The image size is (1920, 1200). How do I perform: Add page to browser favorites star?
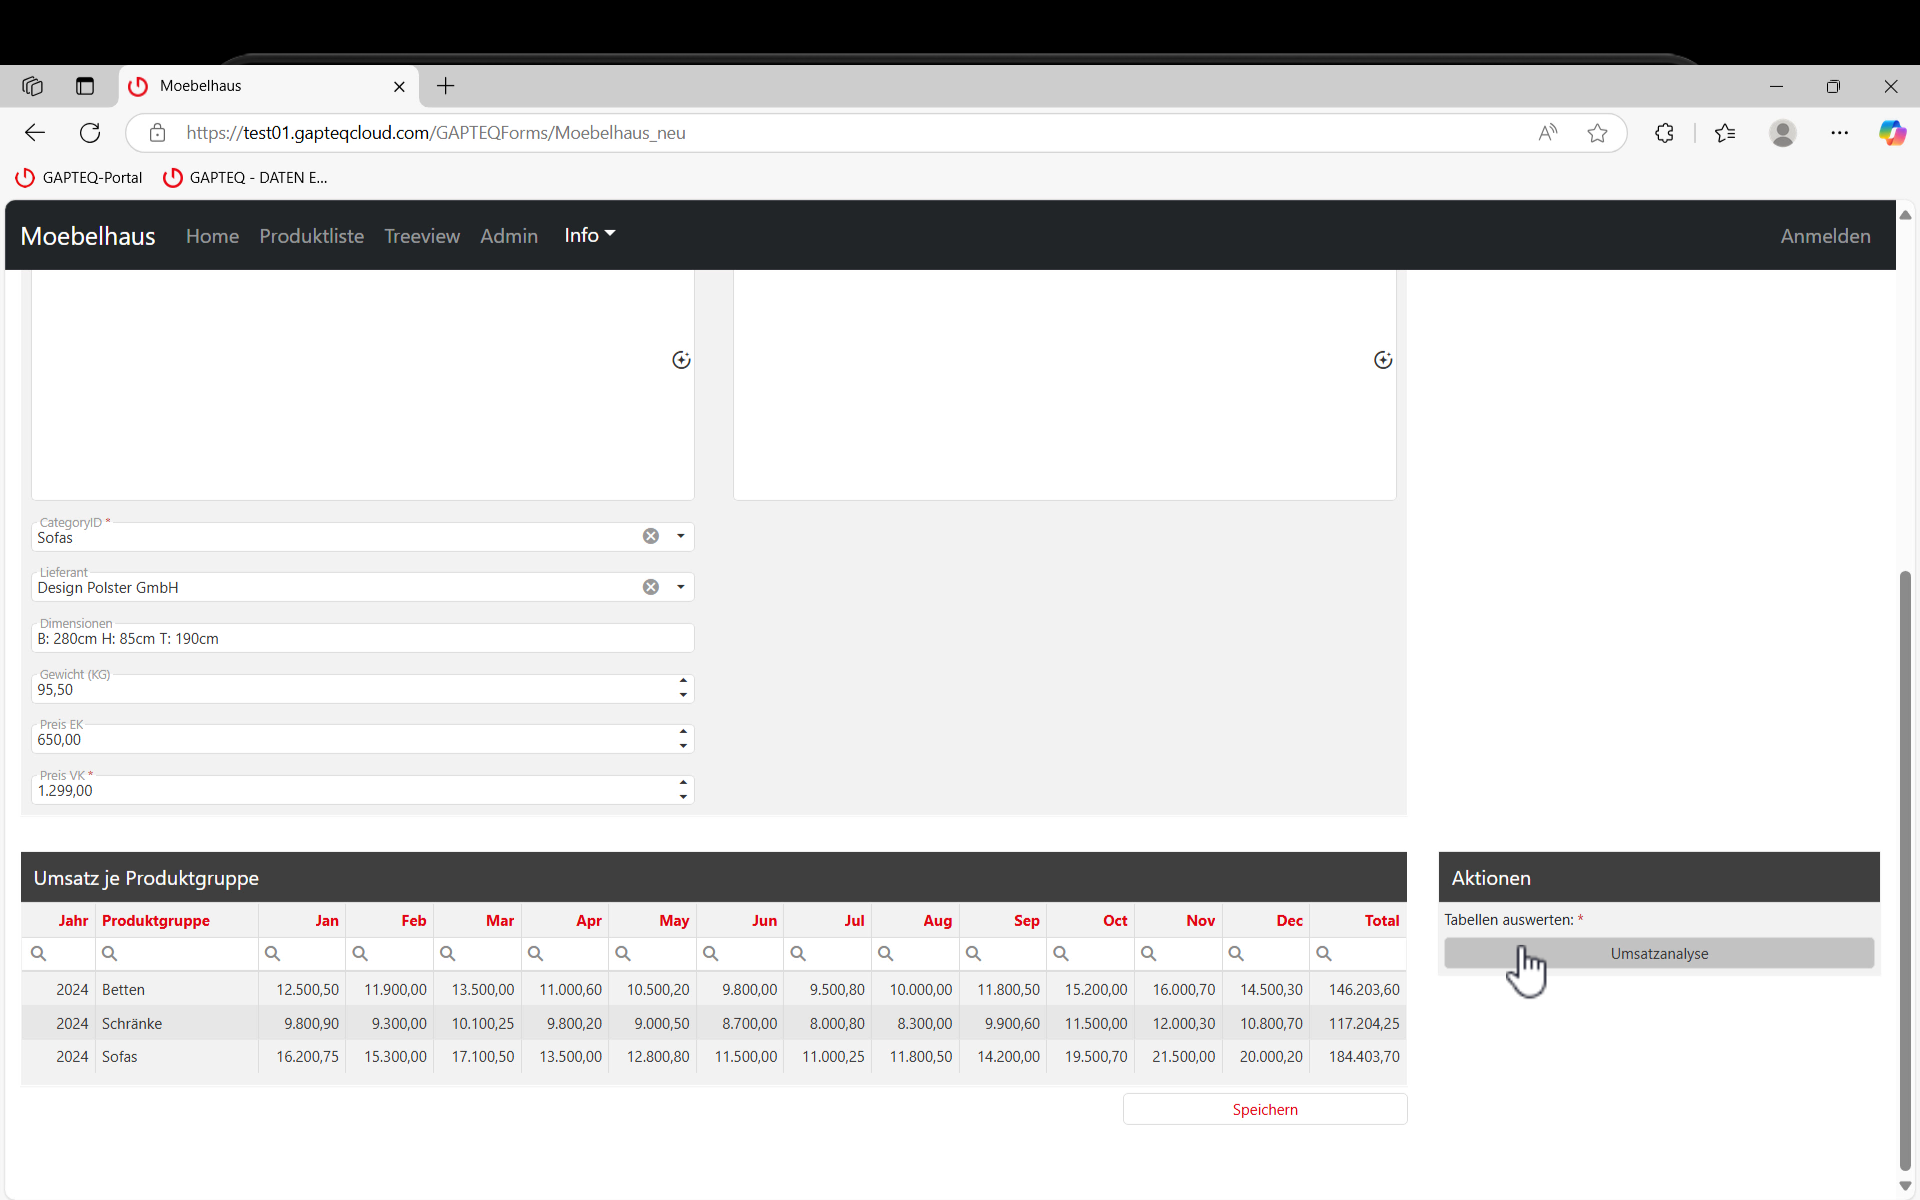[1597, 133]
